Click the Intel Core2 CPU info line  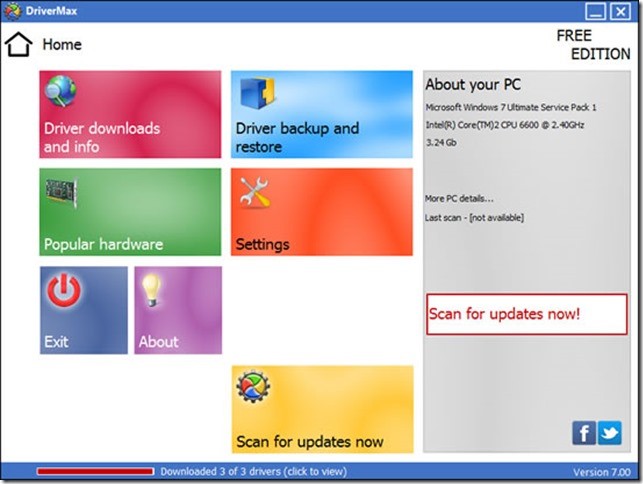pyautogui.click(x=504, y=125)
